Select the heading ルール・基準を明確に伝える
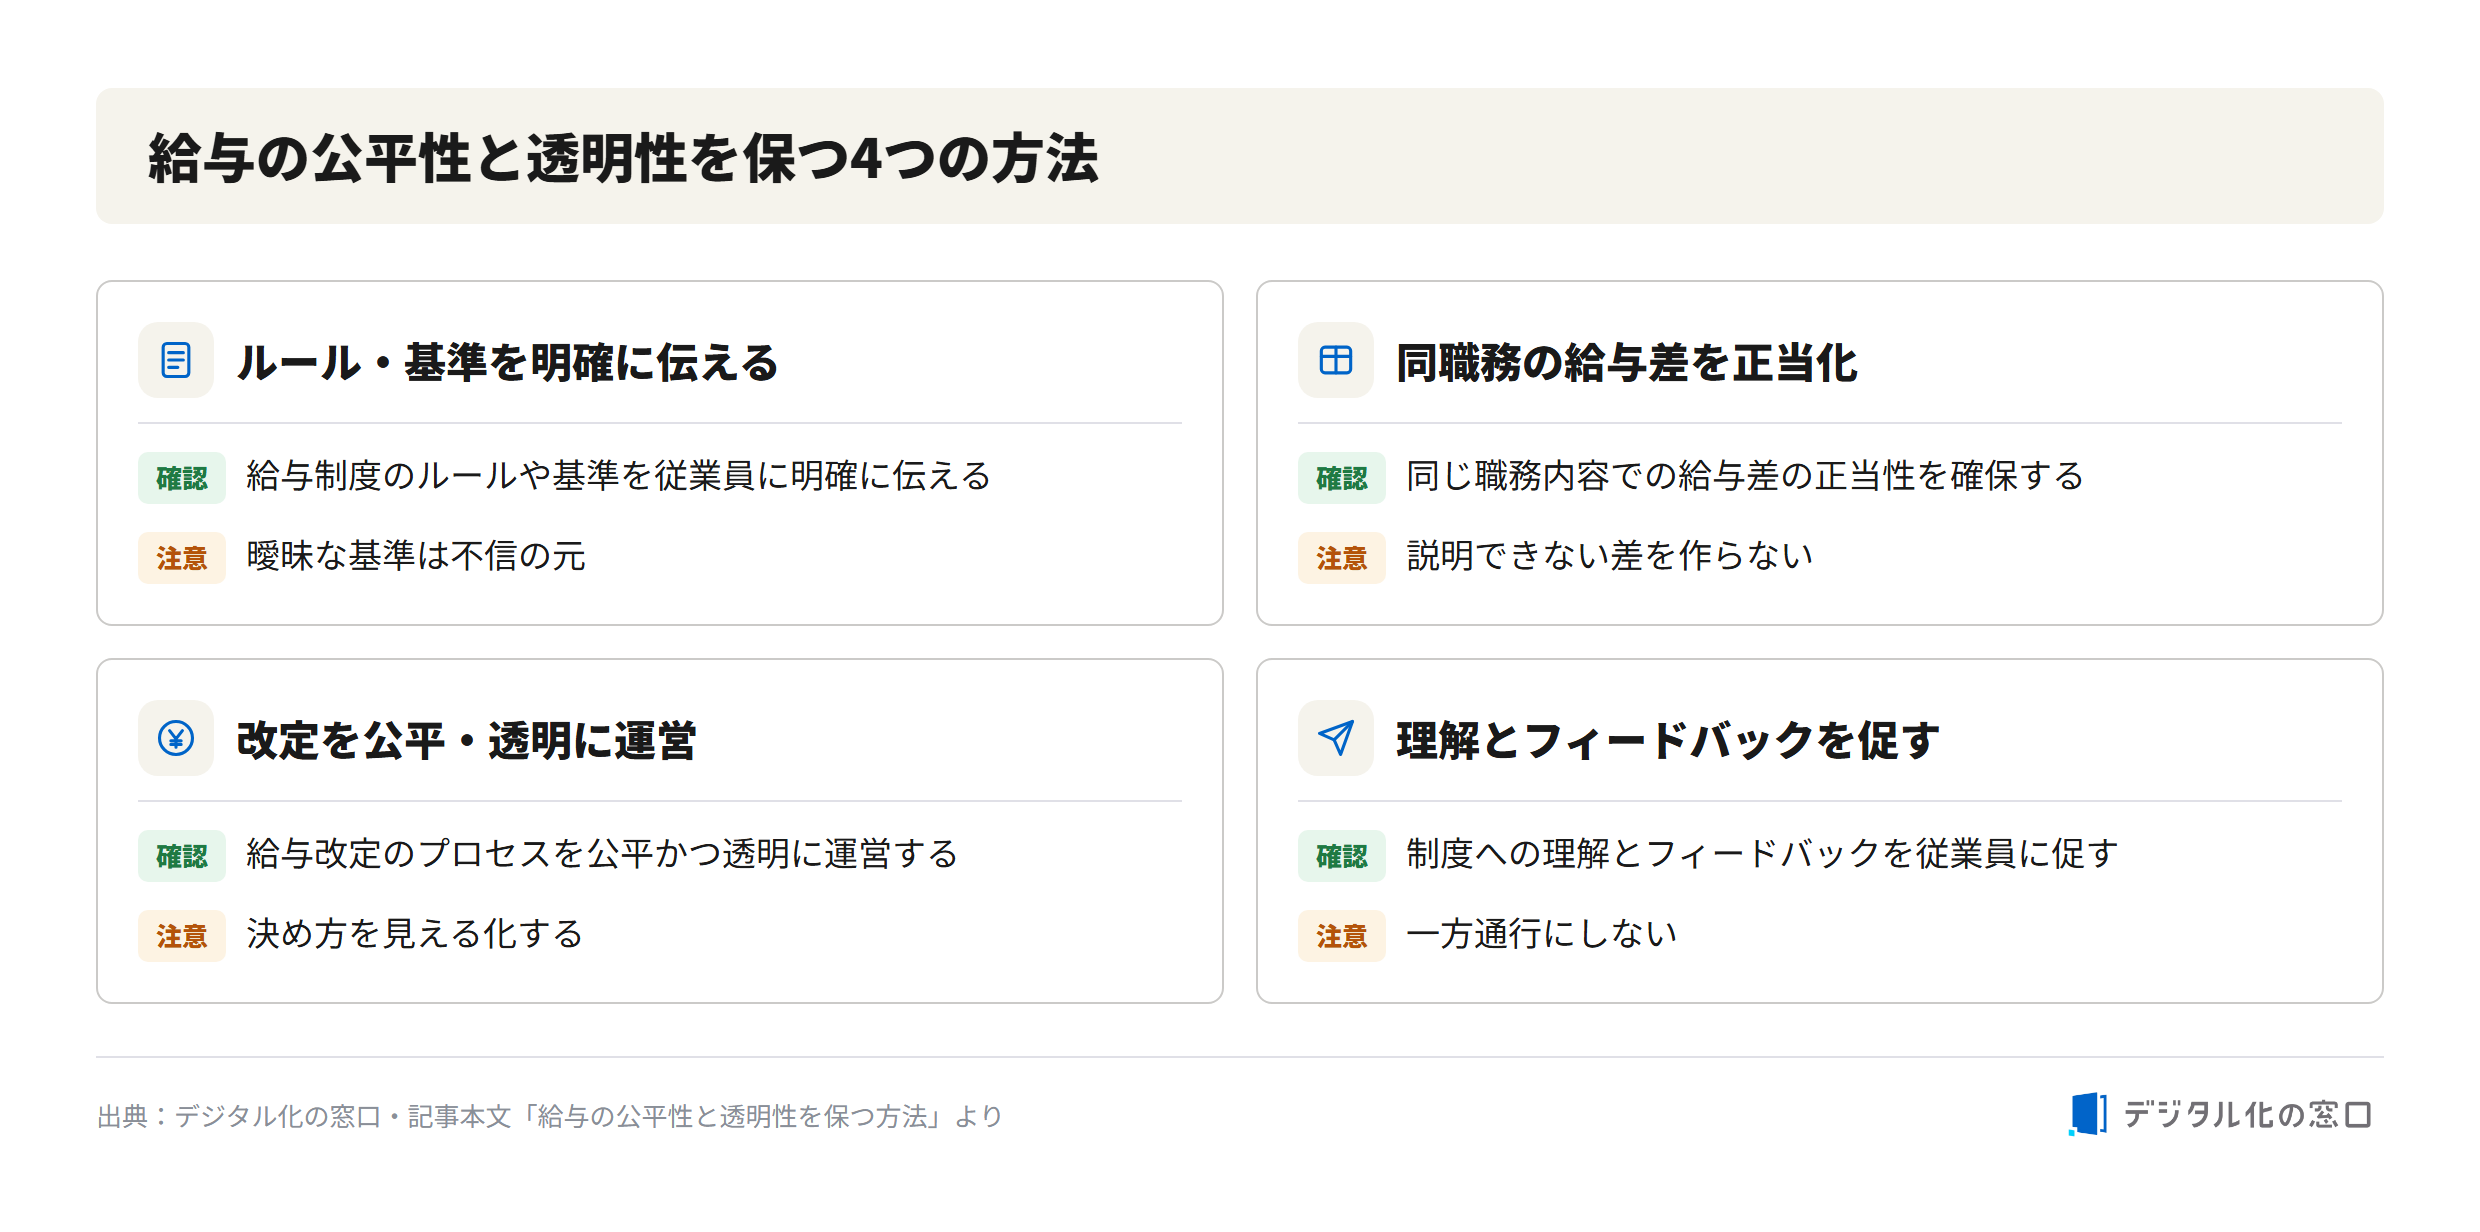This screenshot has width=2480, height=1232. (x=508, y=362)
